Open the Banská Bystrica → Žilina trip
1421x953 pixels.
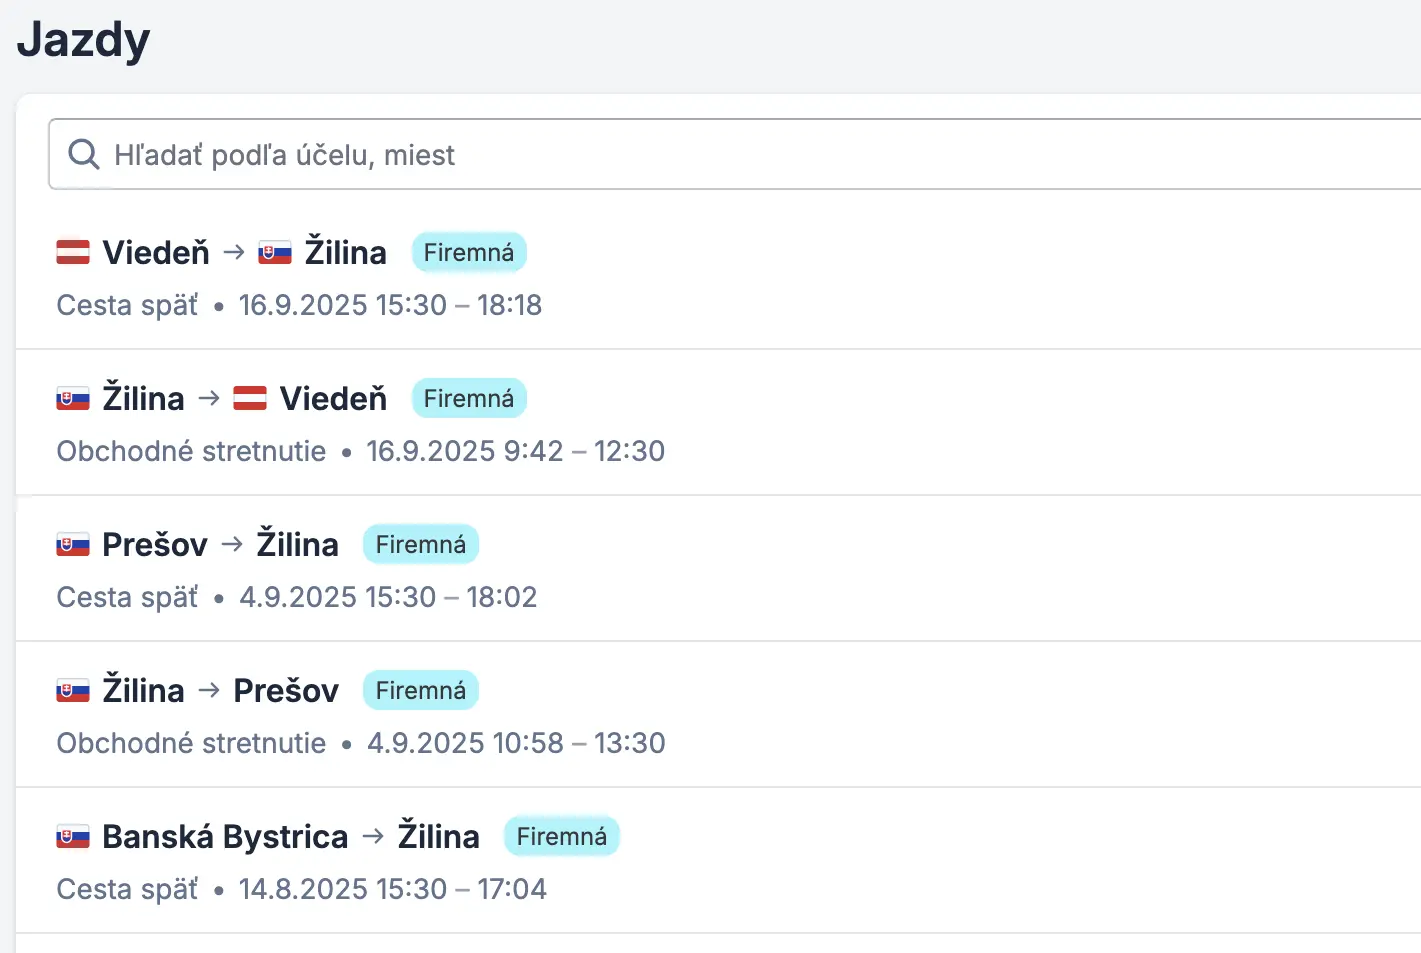pos(290,836)
